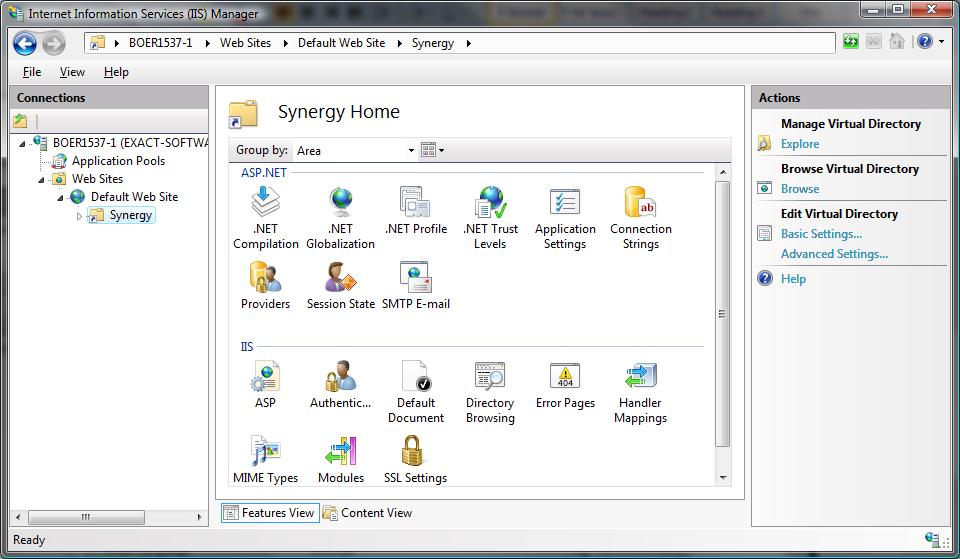960x559 pixels.
Task: Open the Connection Strings feature
Action: pos(640,217)
